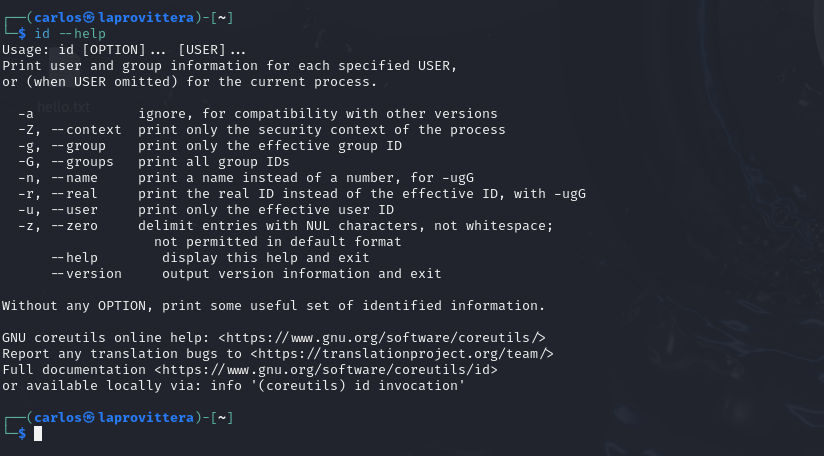Click the --zero option text
This screenshot has width=824, height=456.
pos(74,226)
